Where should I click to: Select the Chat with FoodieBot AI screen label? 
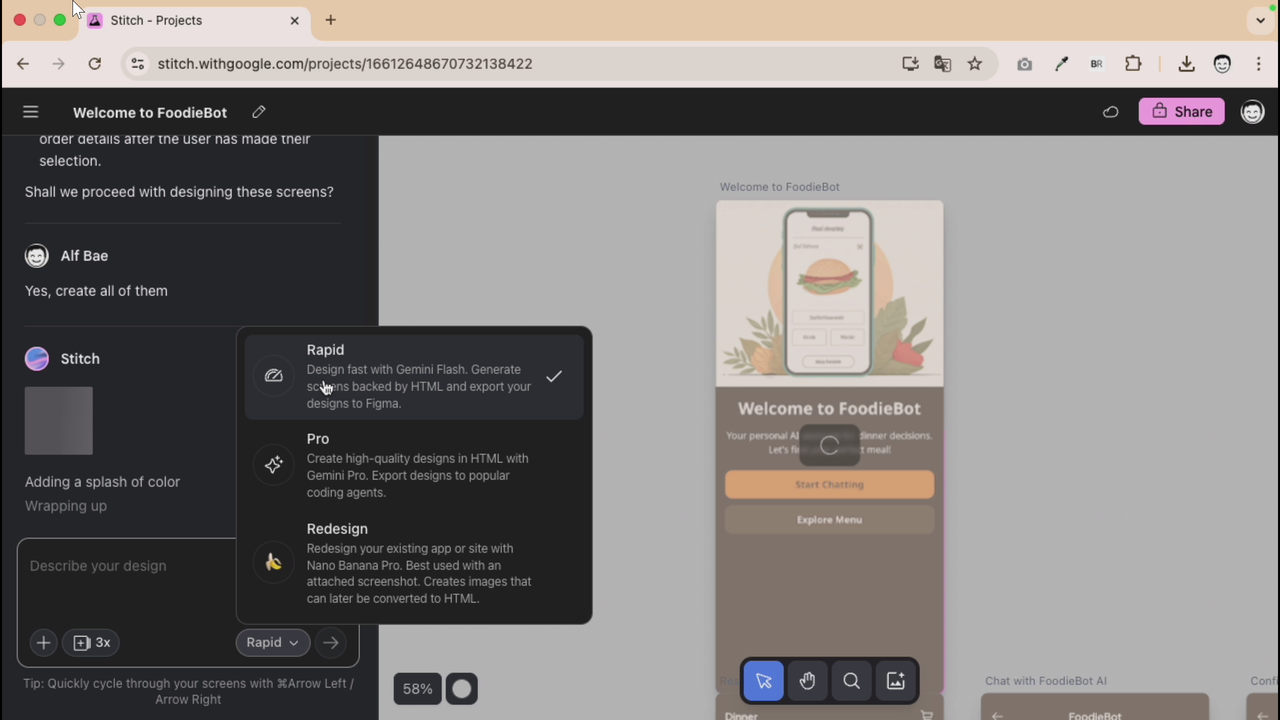coord(1045,681)
